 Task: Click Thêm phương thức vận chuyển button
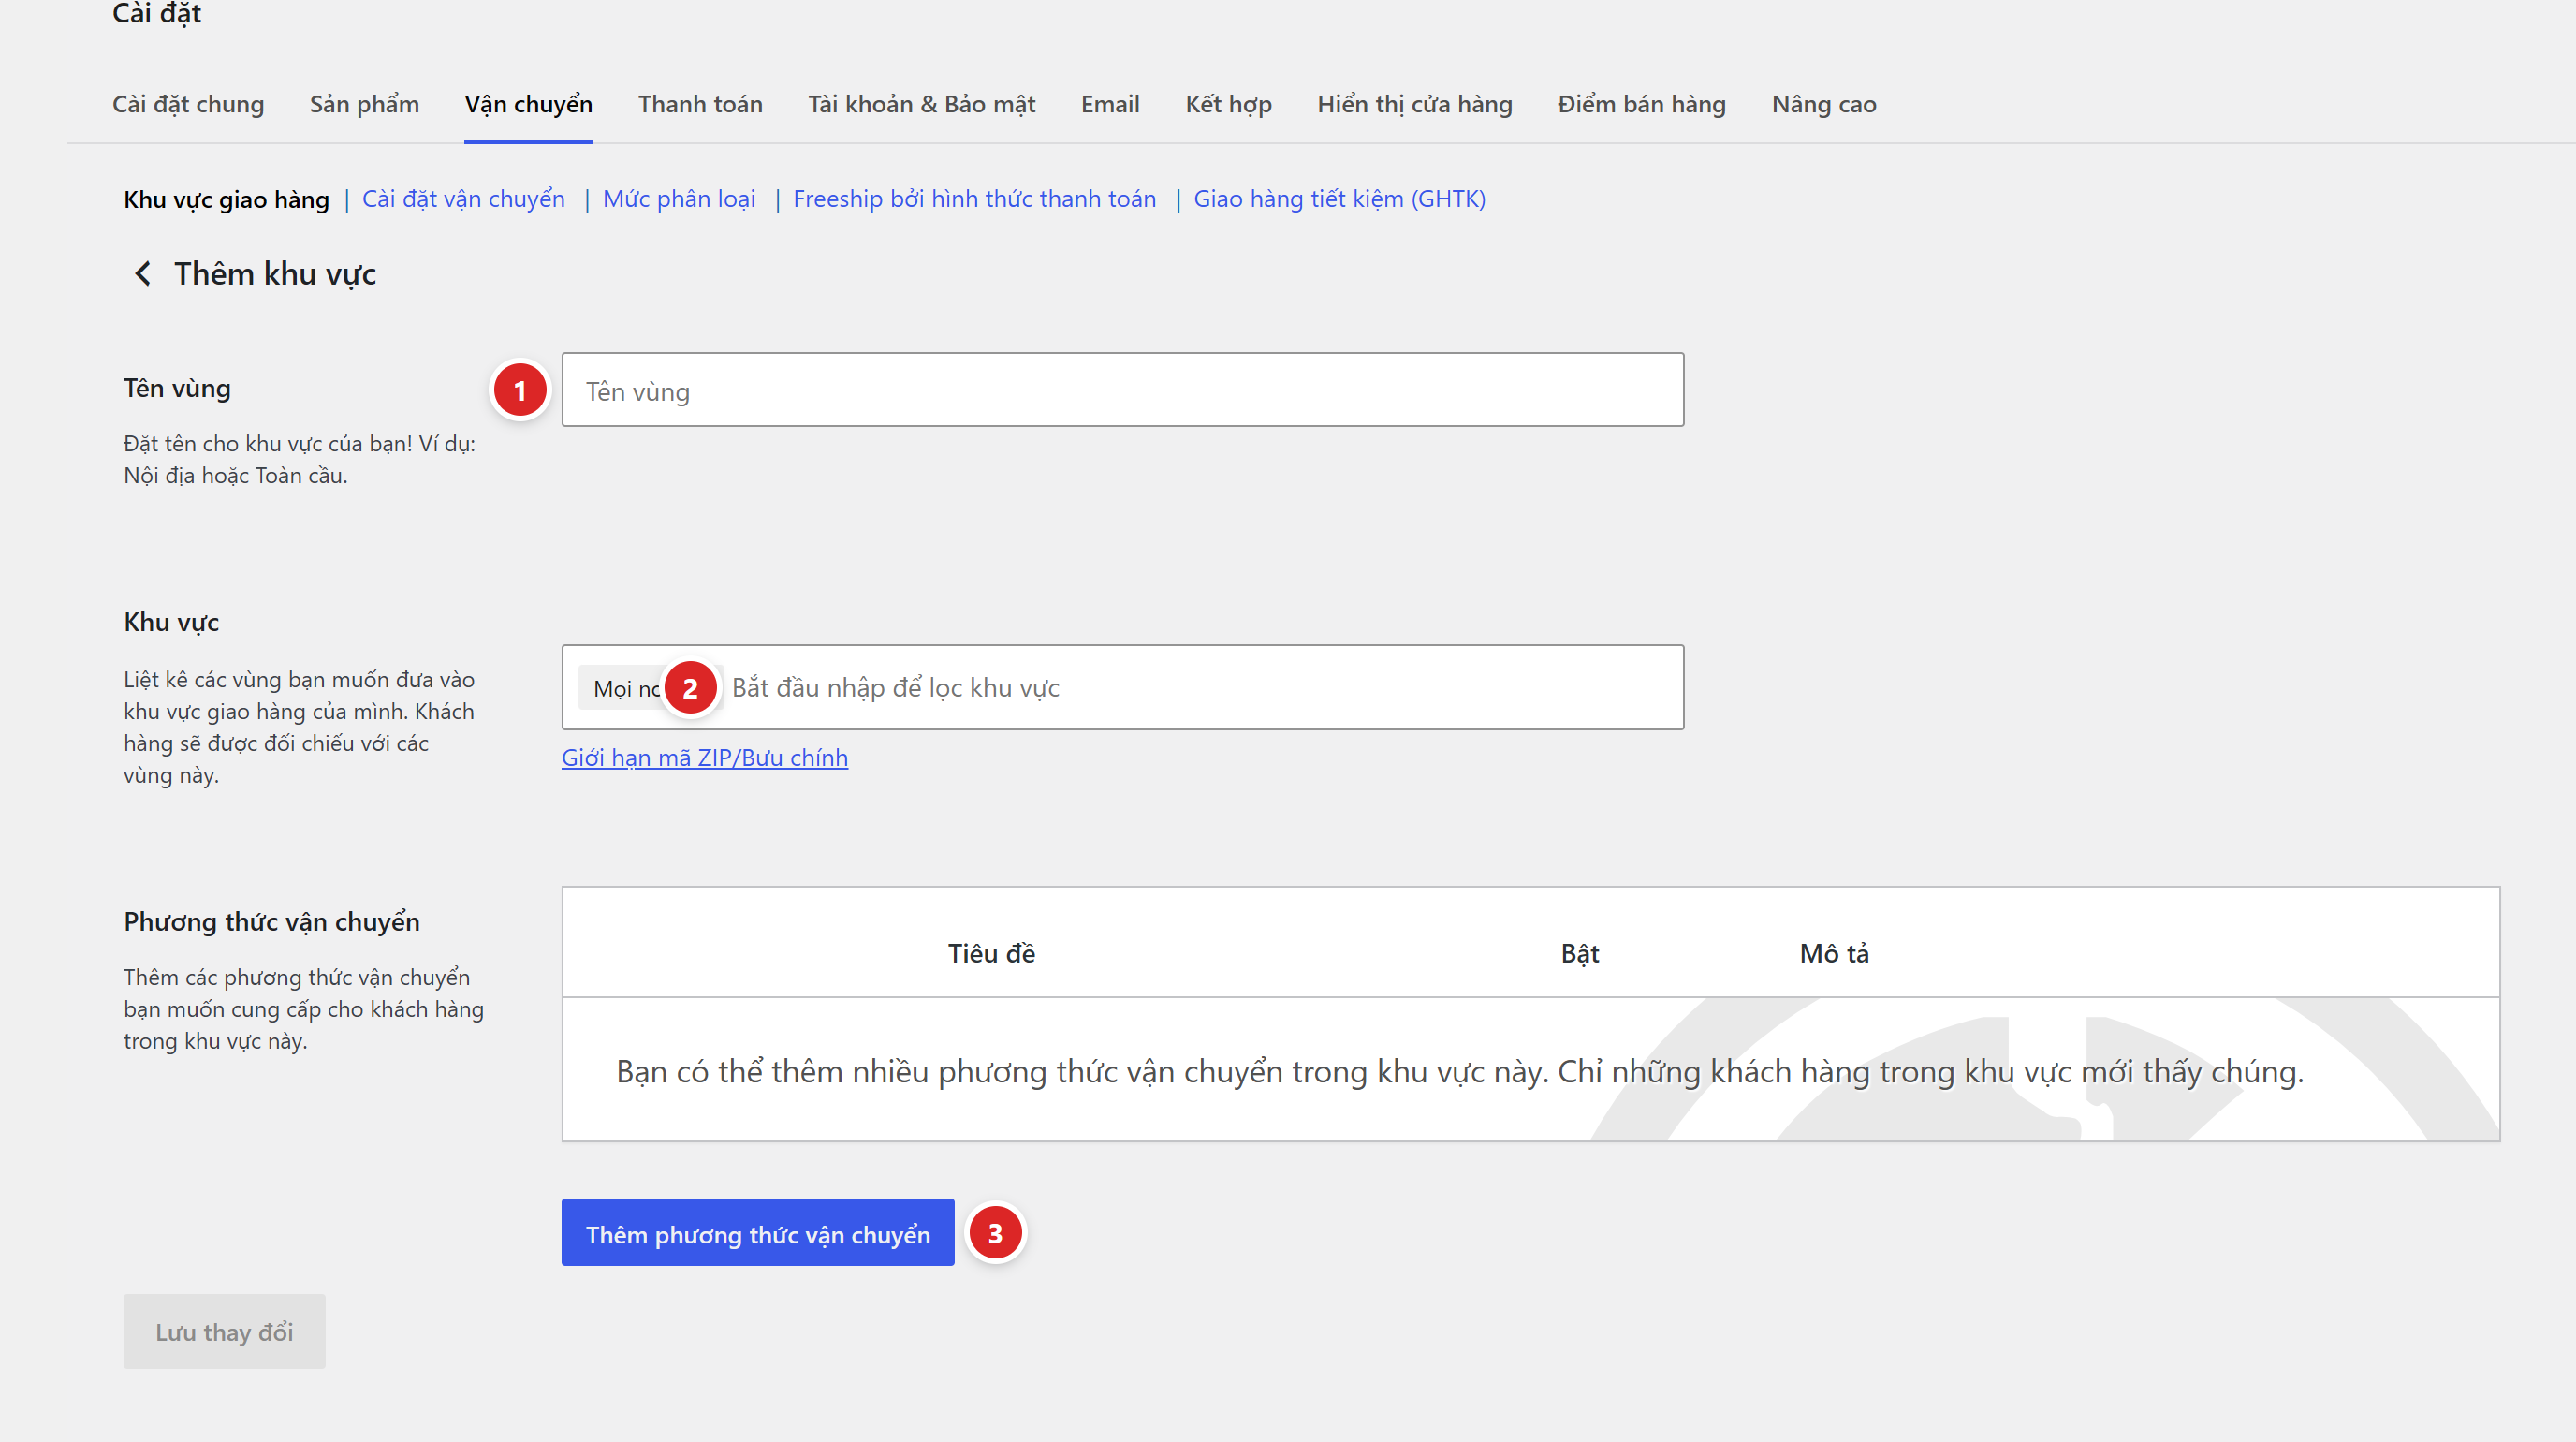pyautogui.click(x=757, y=1233)
